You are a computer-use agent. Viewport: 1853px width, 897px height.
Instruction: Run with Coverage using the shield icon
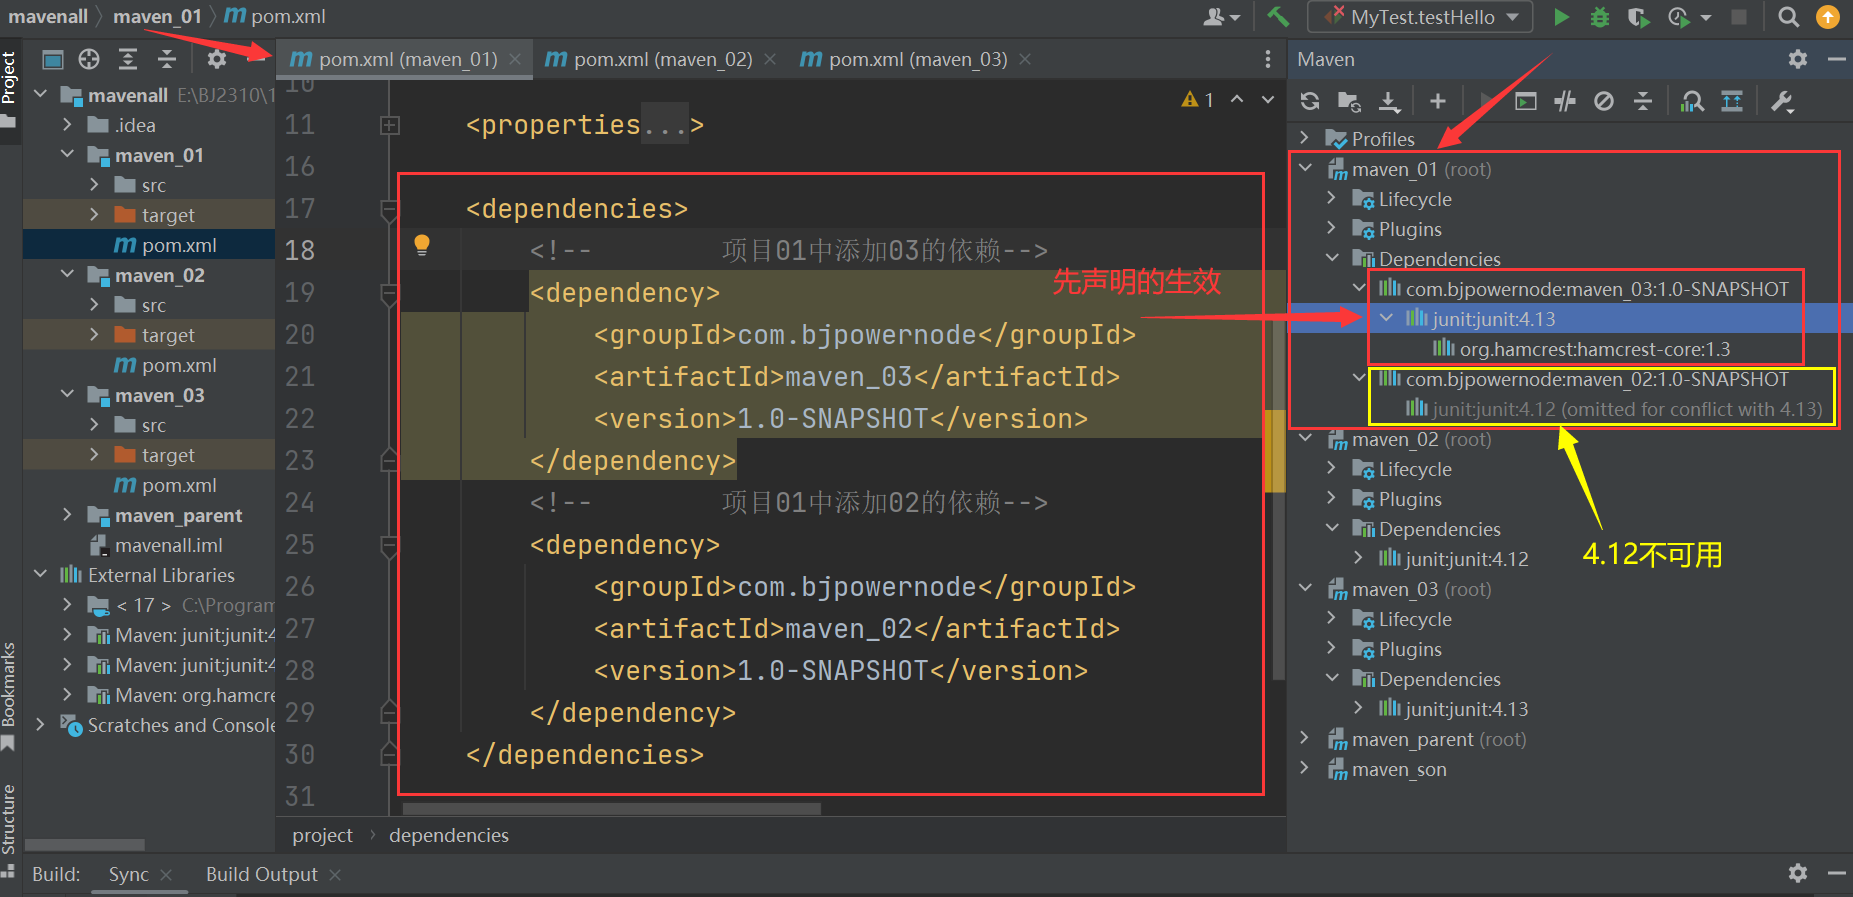pos(1638,17)
